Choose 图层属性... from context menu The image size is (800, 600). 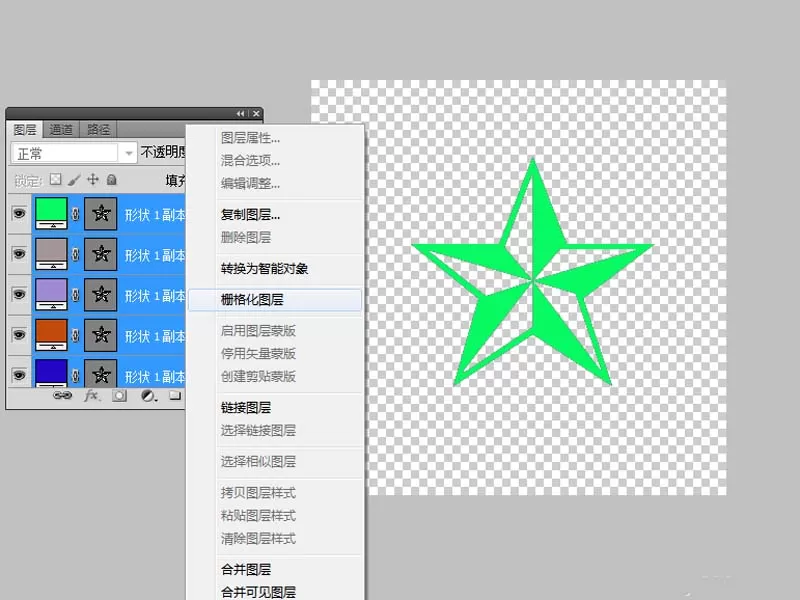point(275,138)
